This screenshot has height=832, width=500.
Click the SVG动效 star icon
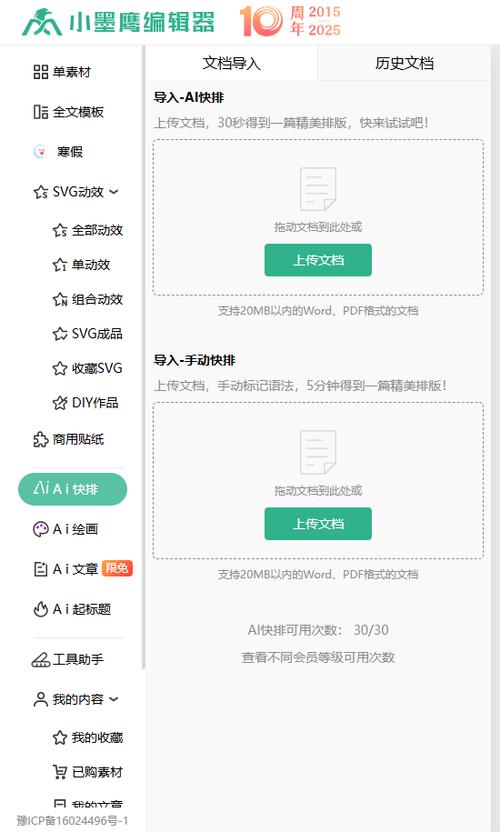[x=41, y=192]
